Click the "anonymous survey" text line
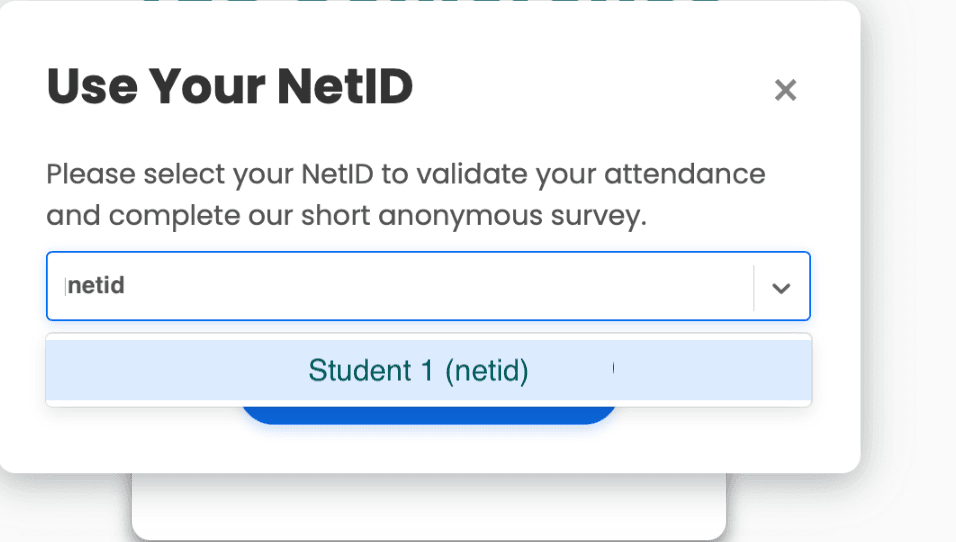 point(345,216)
